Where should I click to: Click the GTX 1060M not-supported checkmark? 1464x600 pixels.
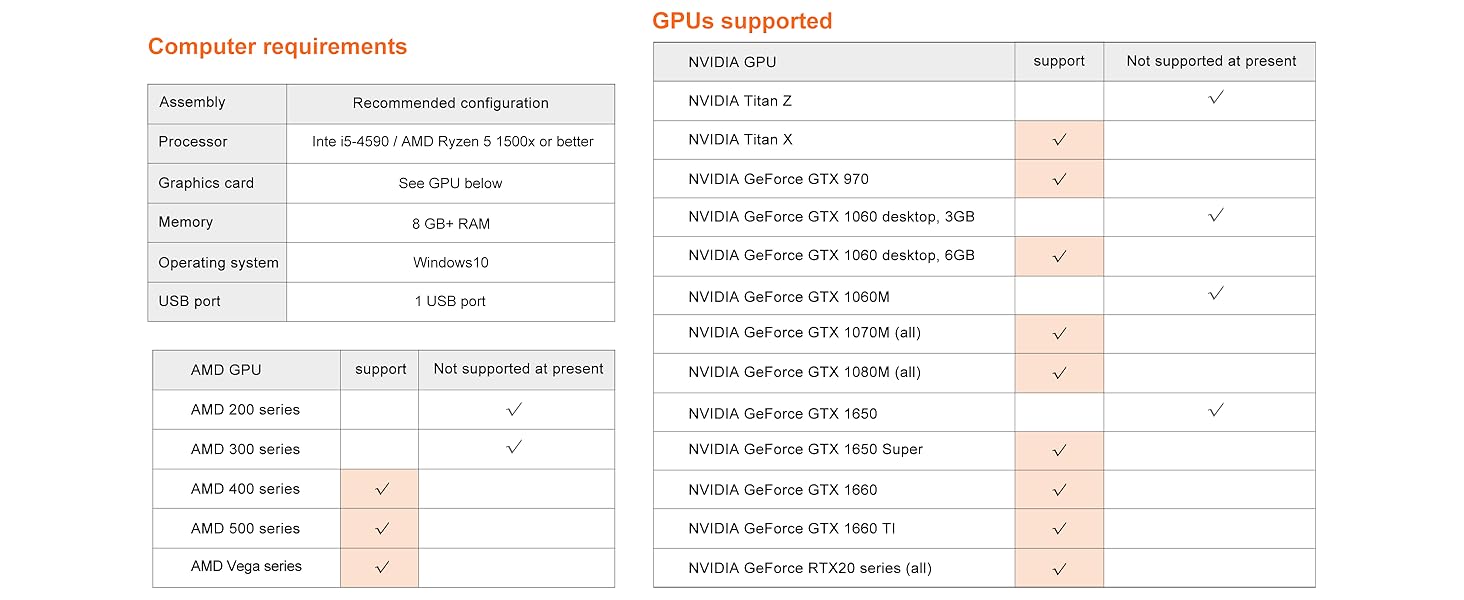tap(1216, 293)
